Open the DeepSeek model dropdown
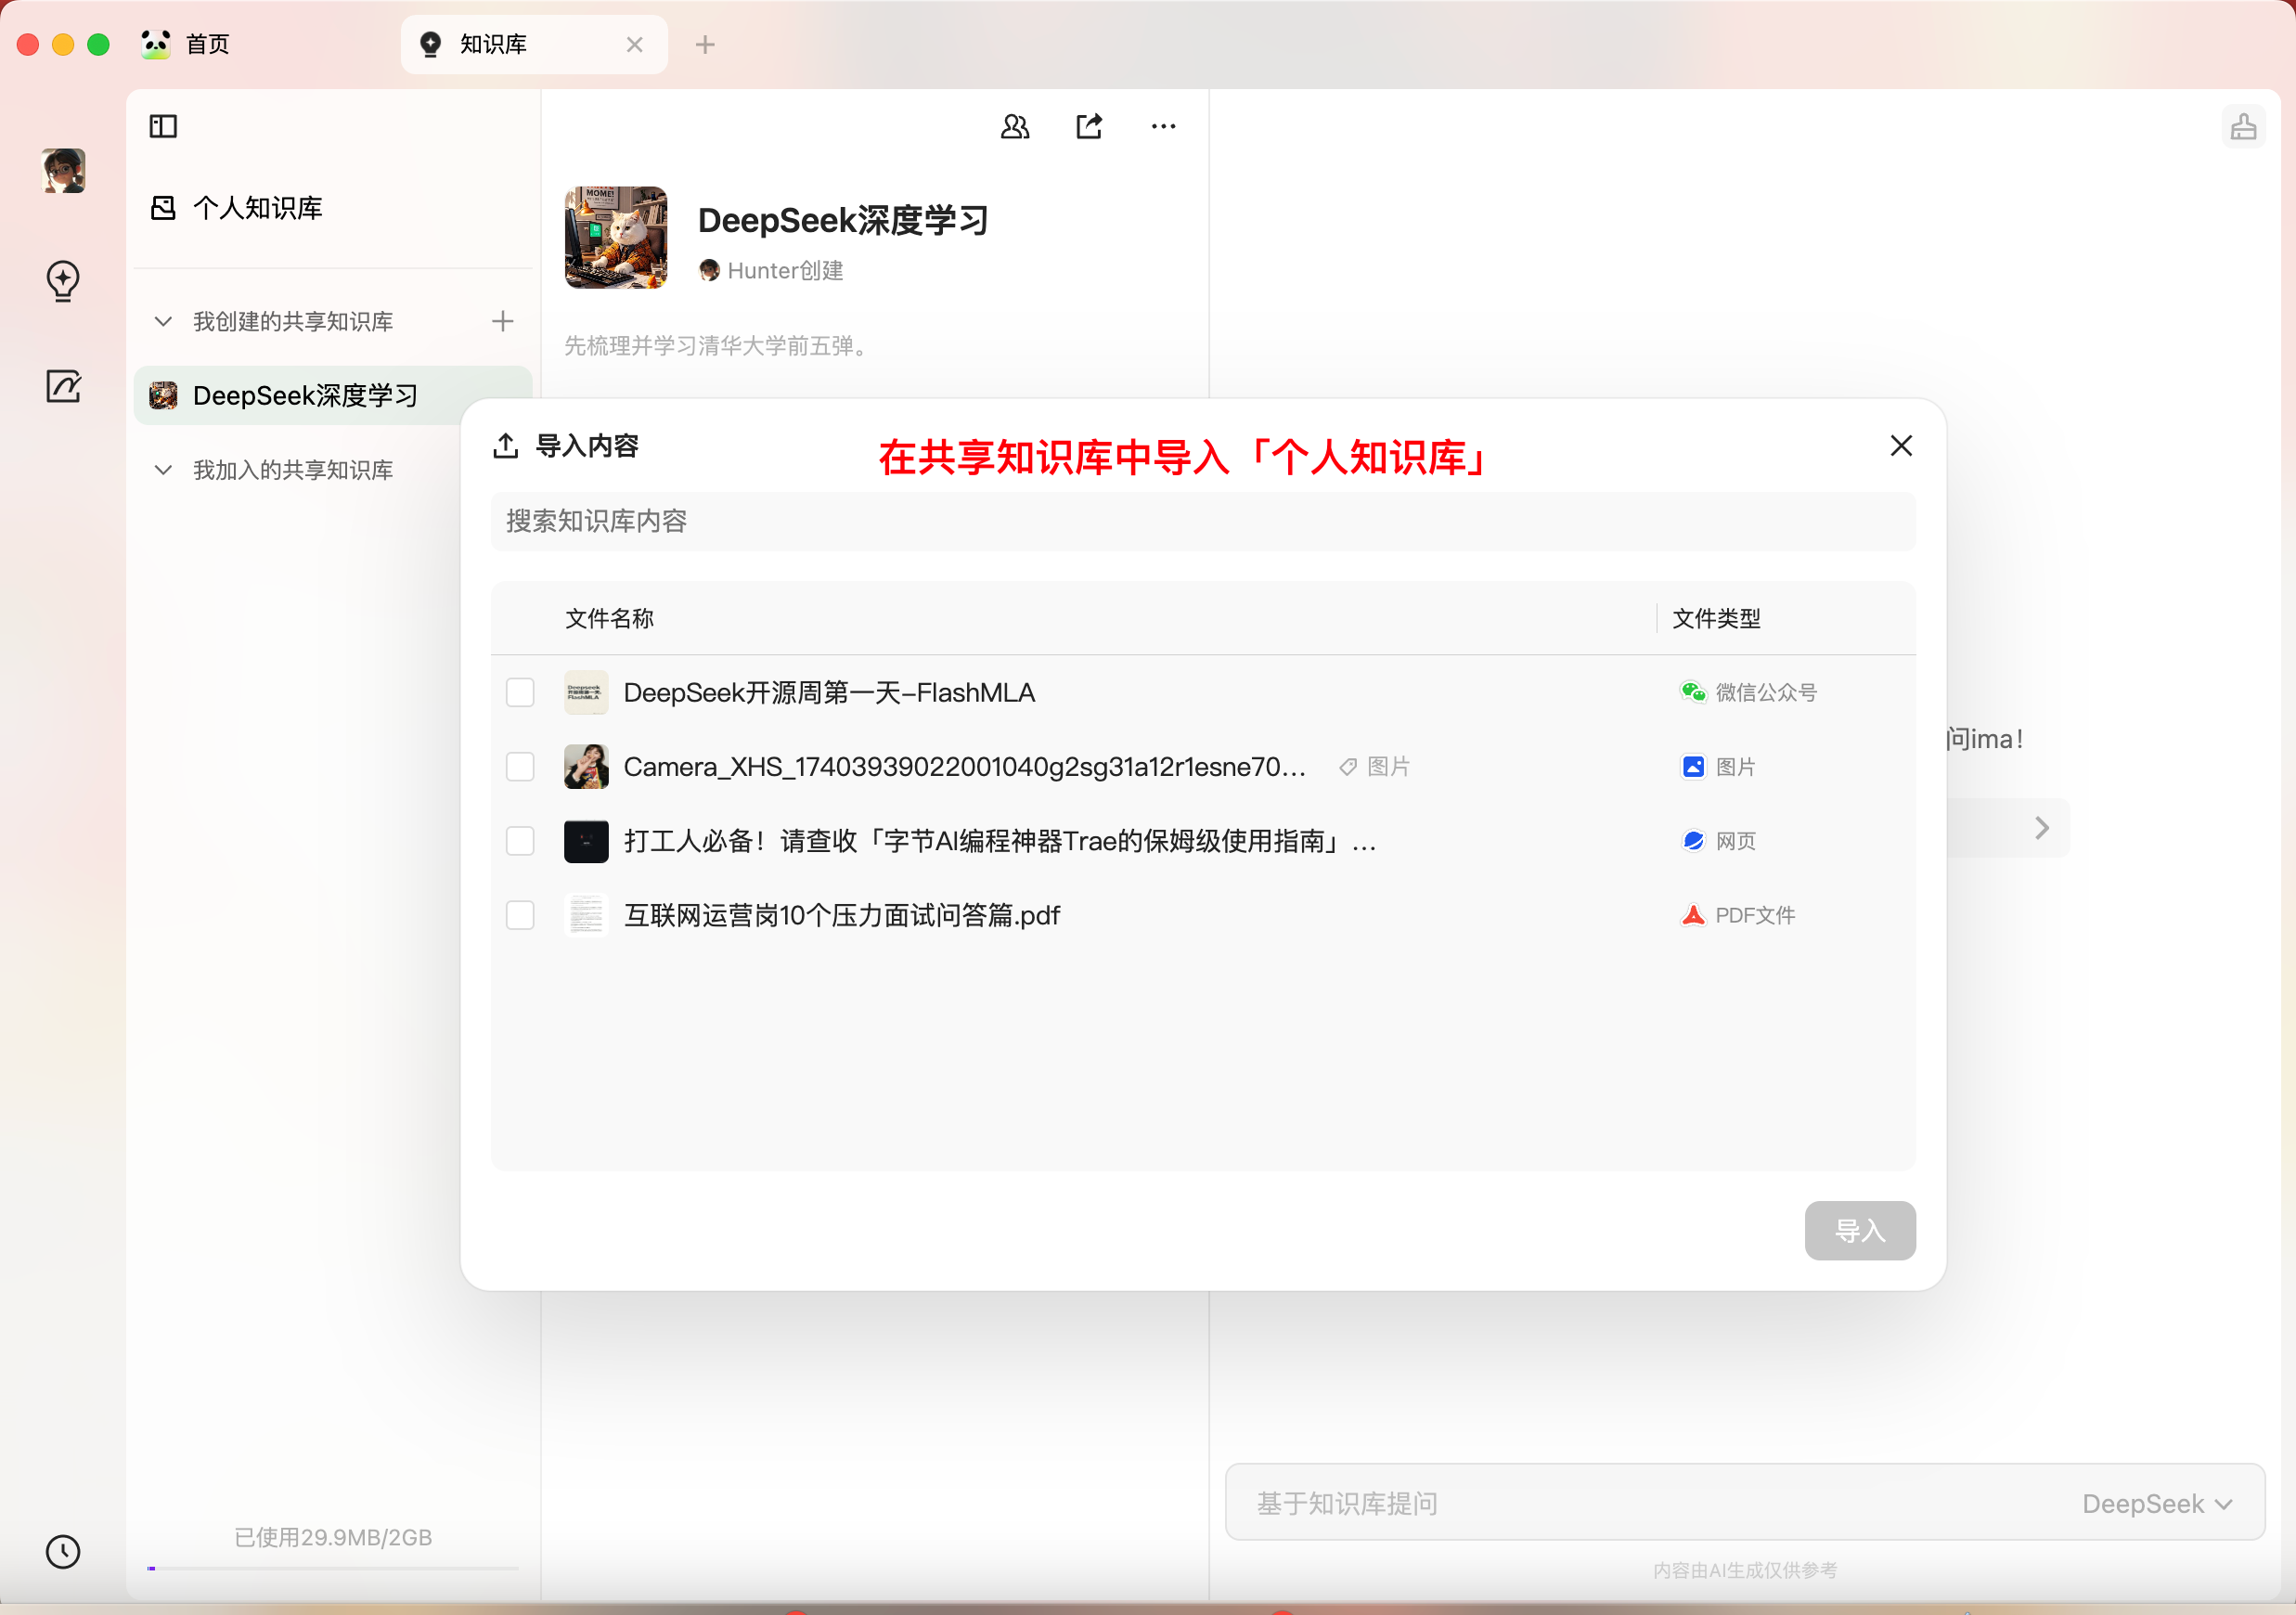Image resolution: width=2296 pixels, height=1615 pixels. pyautogui.click(x=2157, y=1503)
